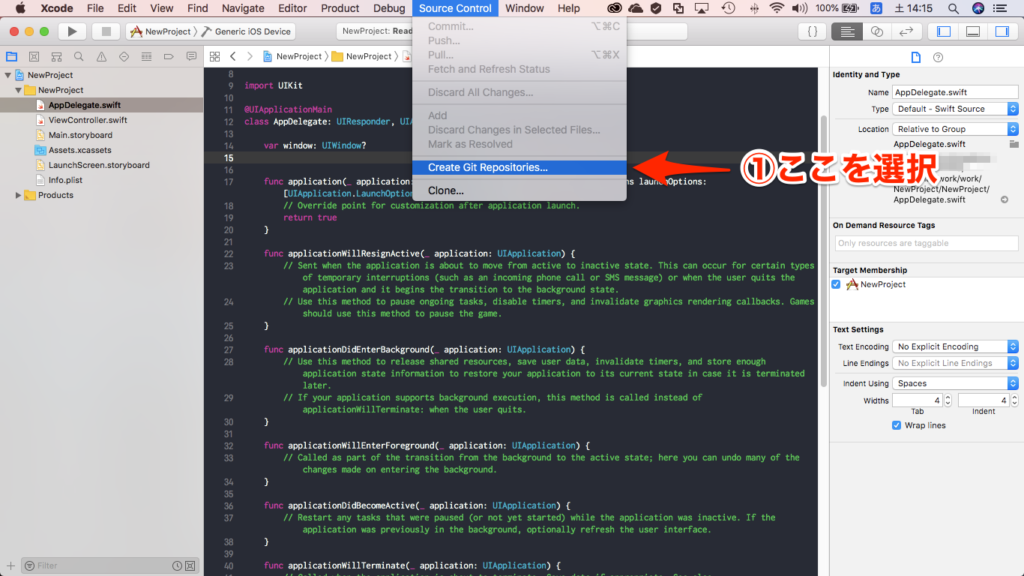Uncheck NewProject under Target Membership
The height and width of the screenshot is (576, 1024).
(837, 284)
